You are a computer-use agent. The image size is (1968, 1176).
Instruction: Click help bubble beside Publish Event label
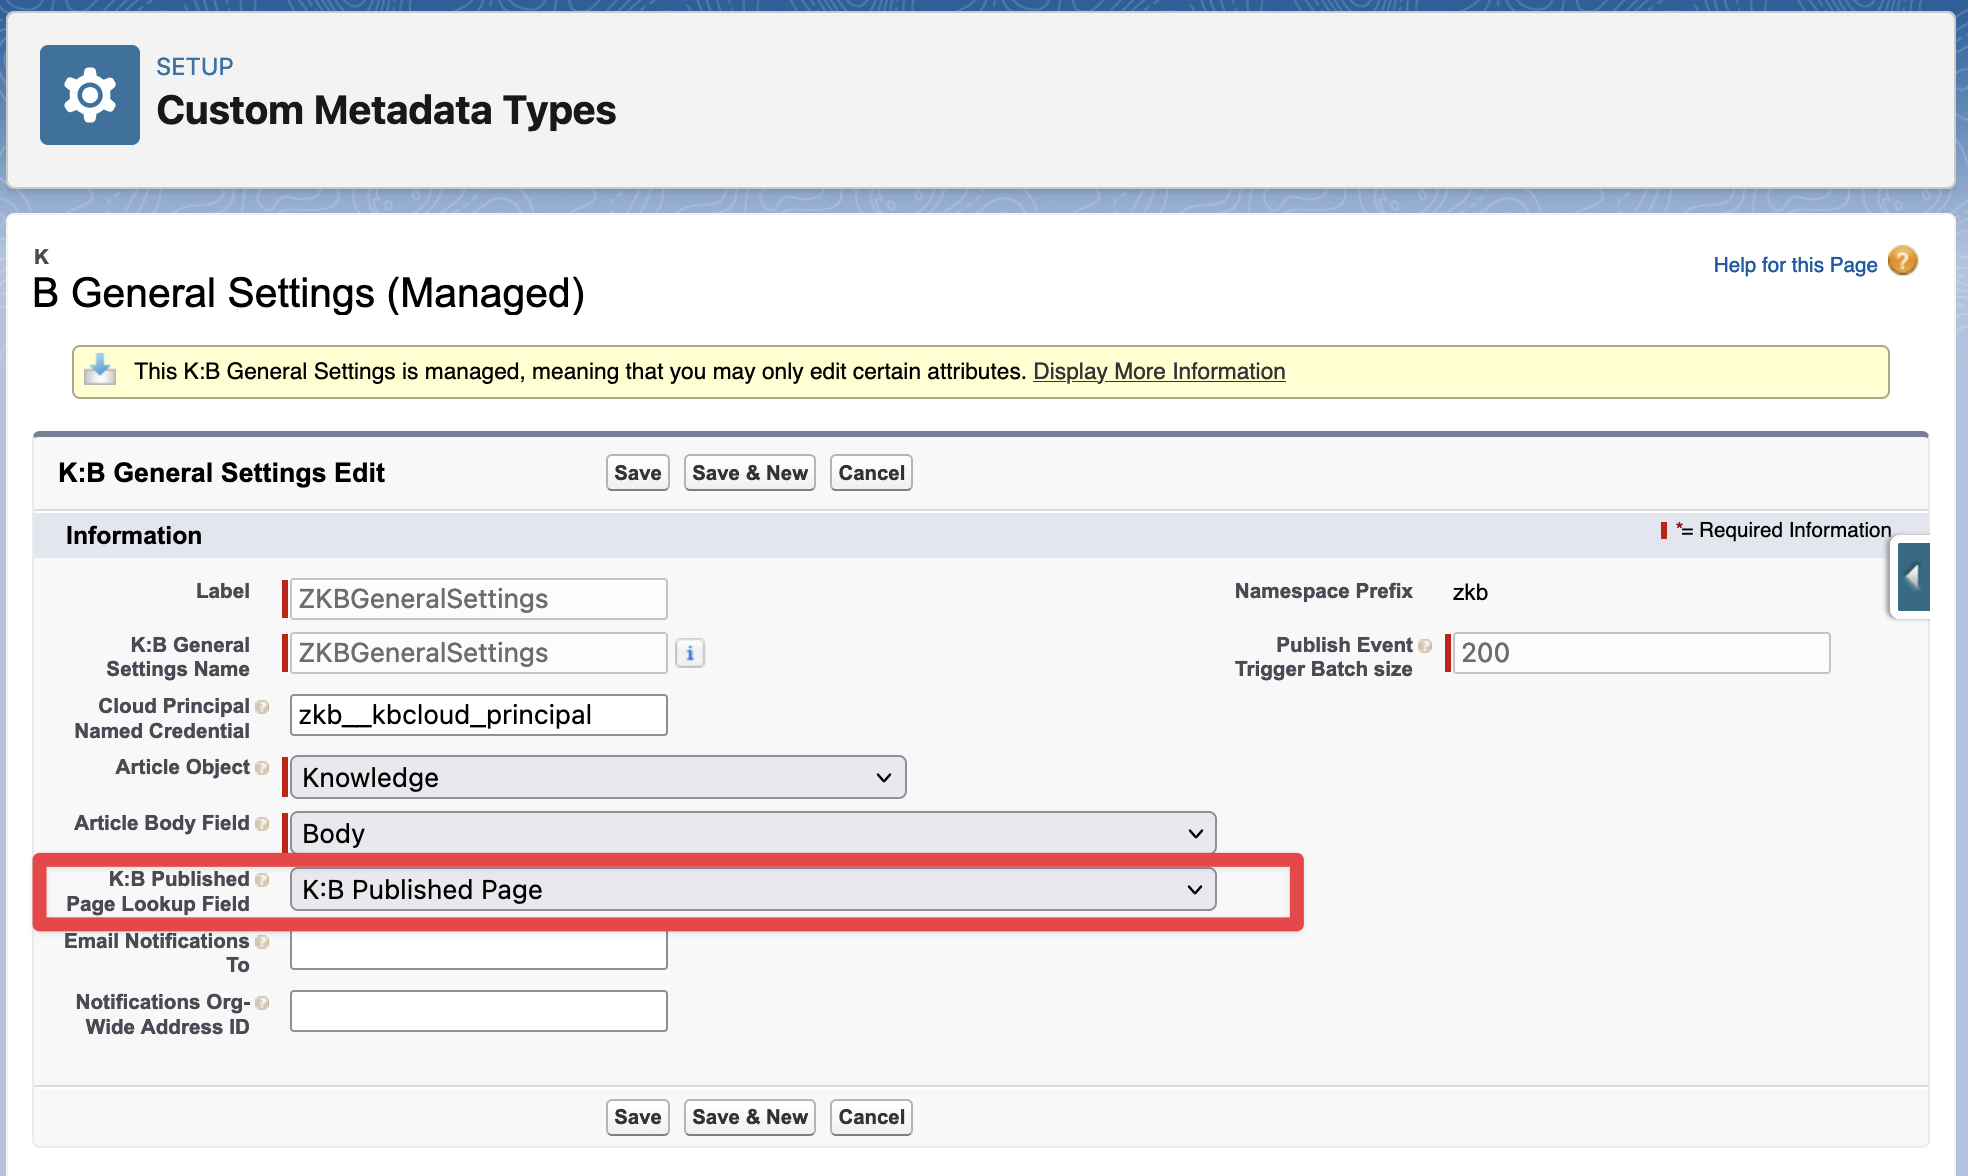[1425, 646]
